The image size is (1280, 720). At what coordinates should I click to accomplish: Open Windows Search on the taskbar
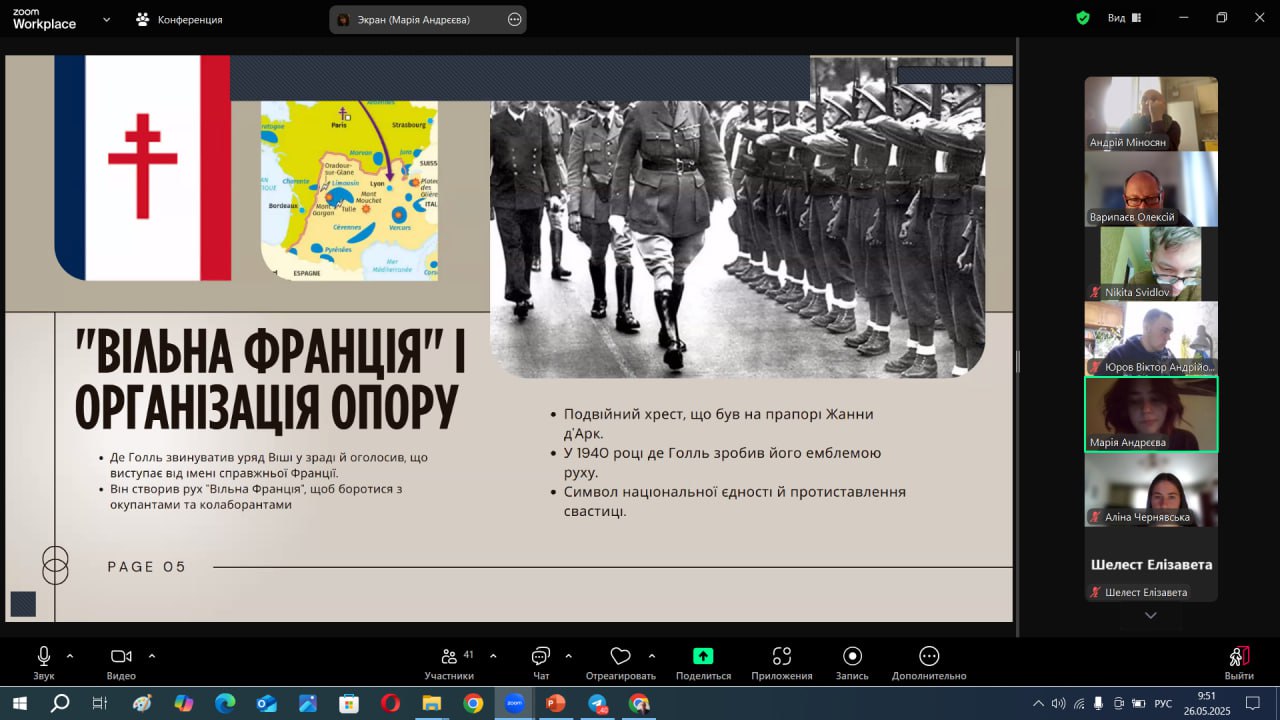pos(60,703)
